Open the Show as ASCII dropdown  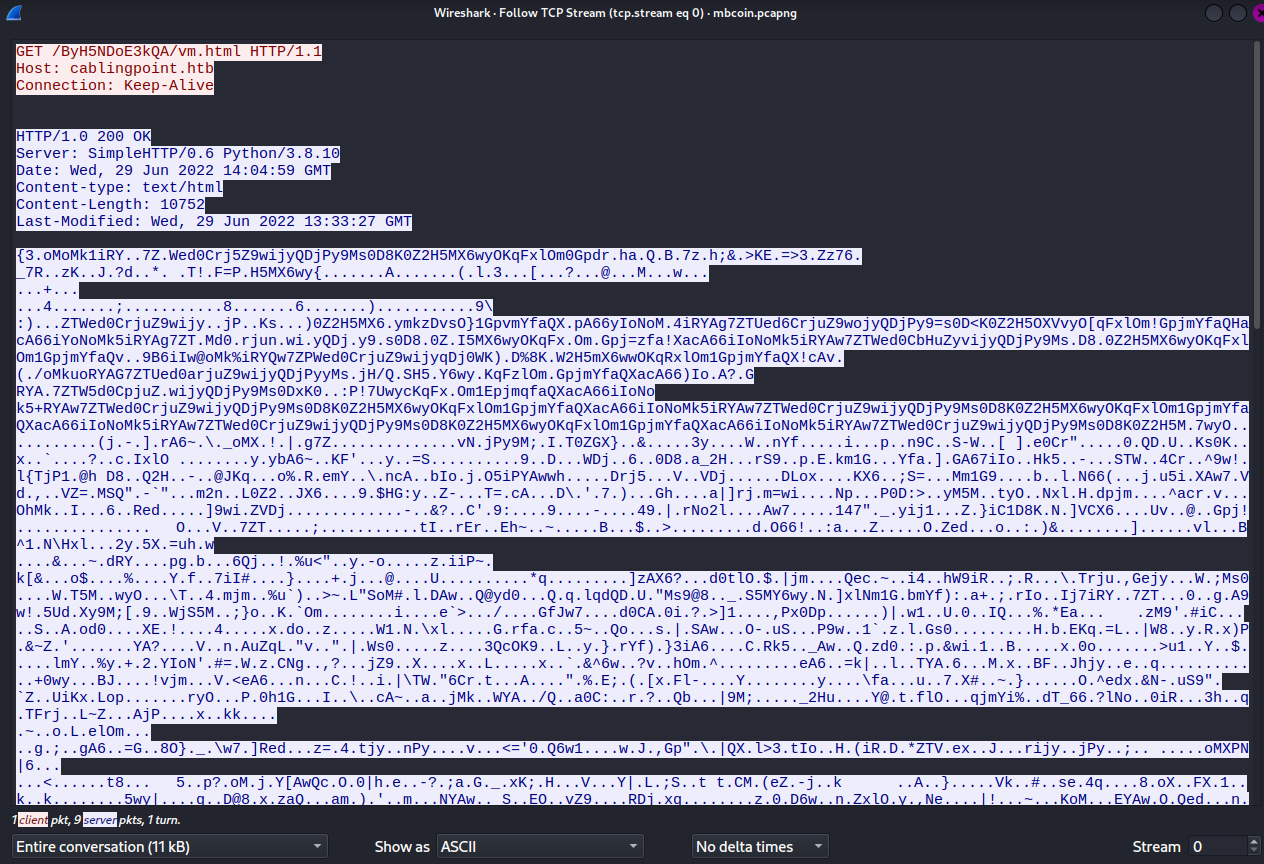click(539, 847)
